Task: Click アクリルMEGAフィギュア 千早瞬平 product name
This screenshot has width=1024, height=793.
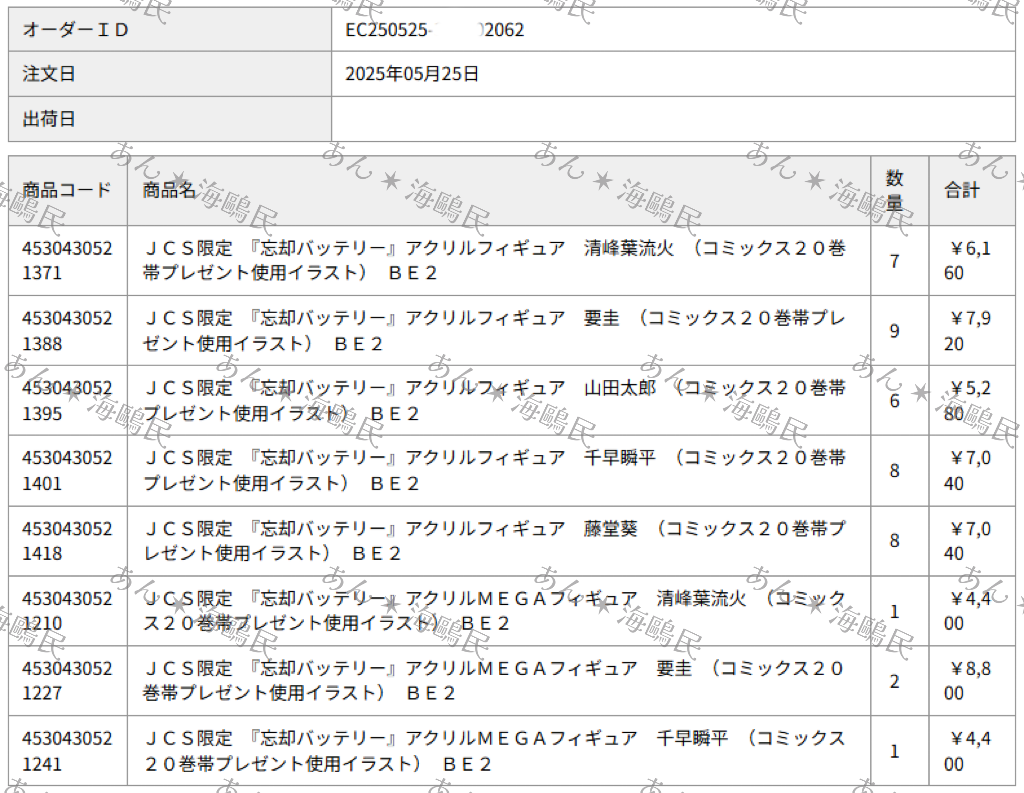Action: (494, 751)
